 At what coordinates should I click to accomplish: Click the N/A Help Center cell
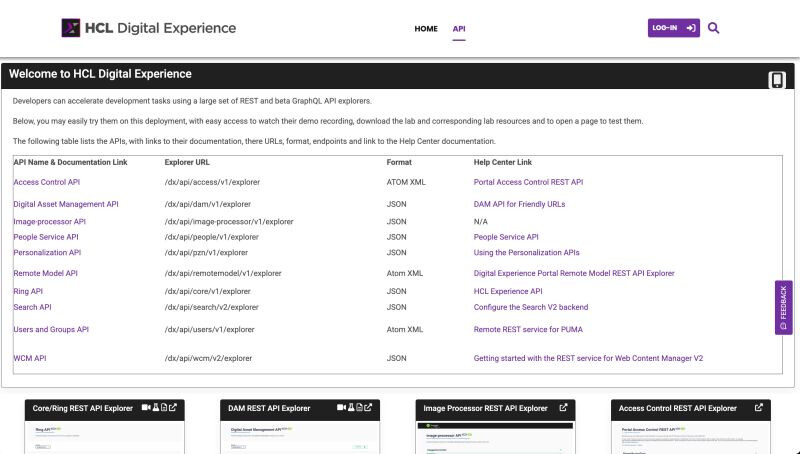click(x=481, y=222)
